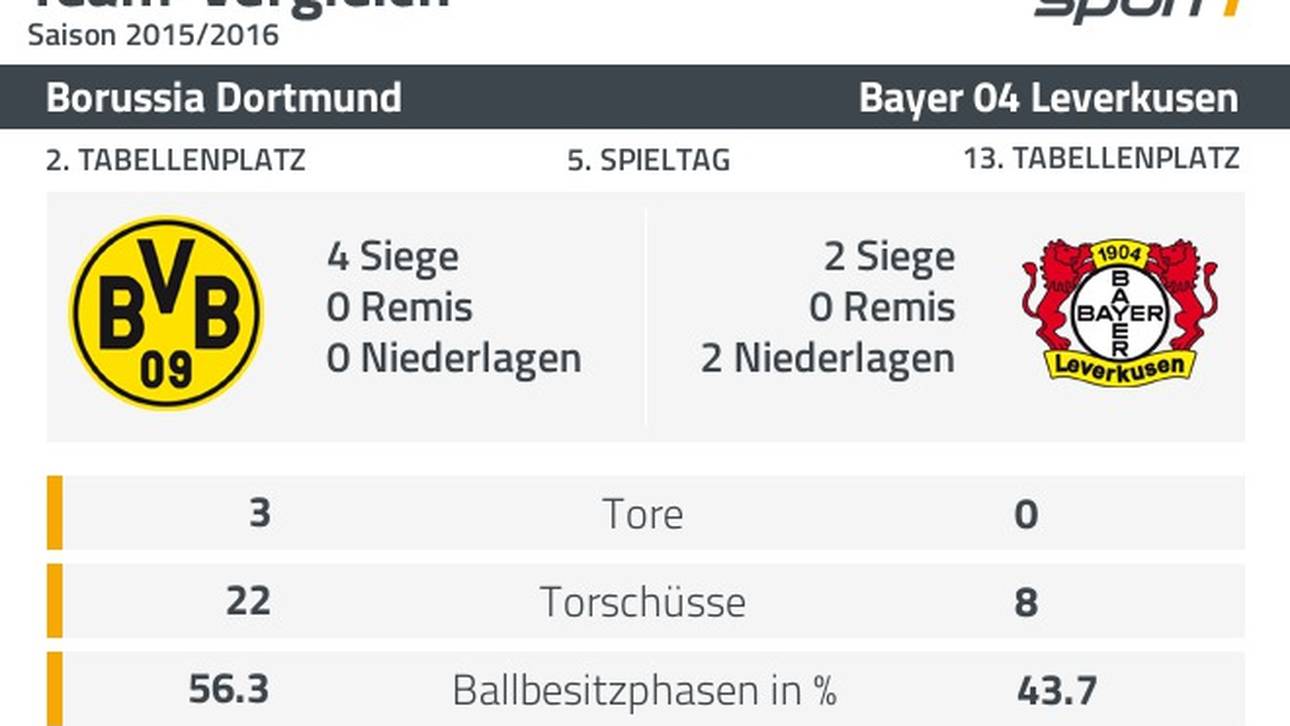Screen dimensions: 1290x726
Task: Click Dortmund's 0 Niederlagen text
Action: (x=453, y=358)
